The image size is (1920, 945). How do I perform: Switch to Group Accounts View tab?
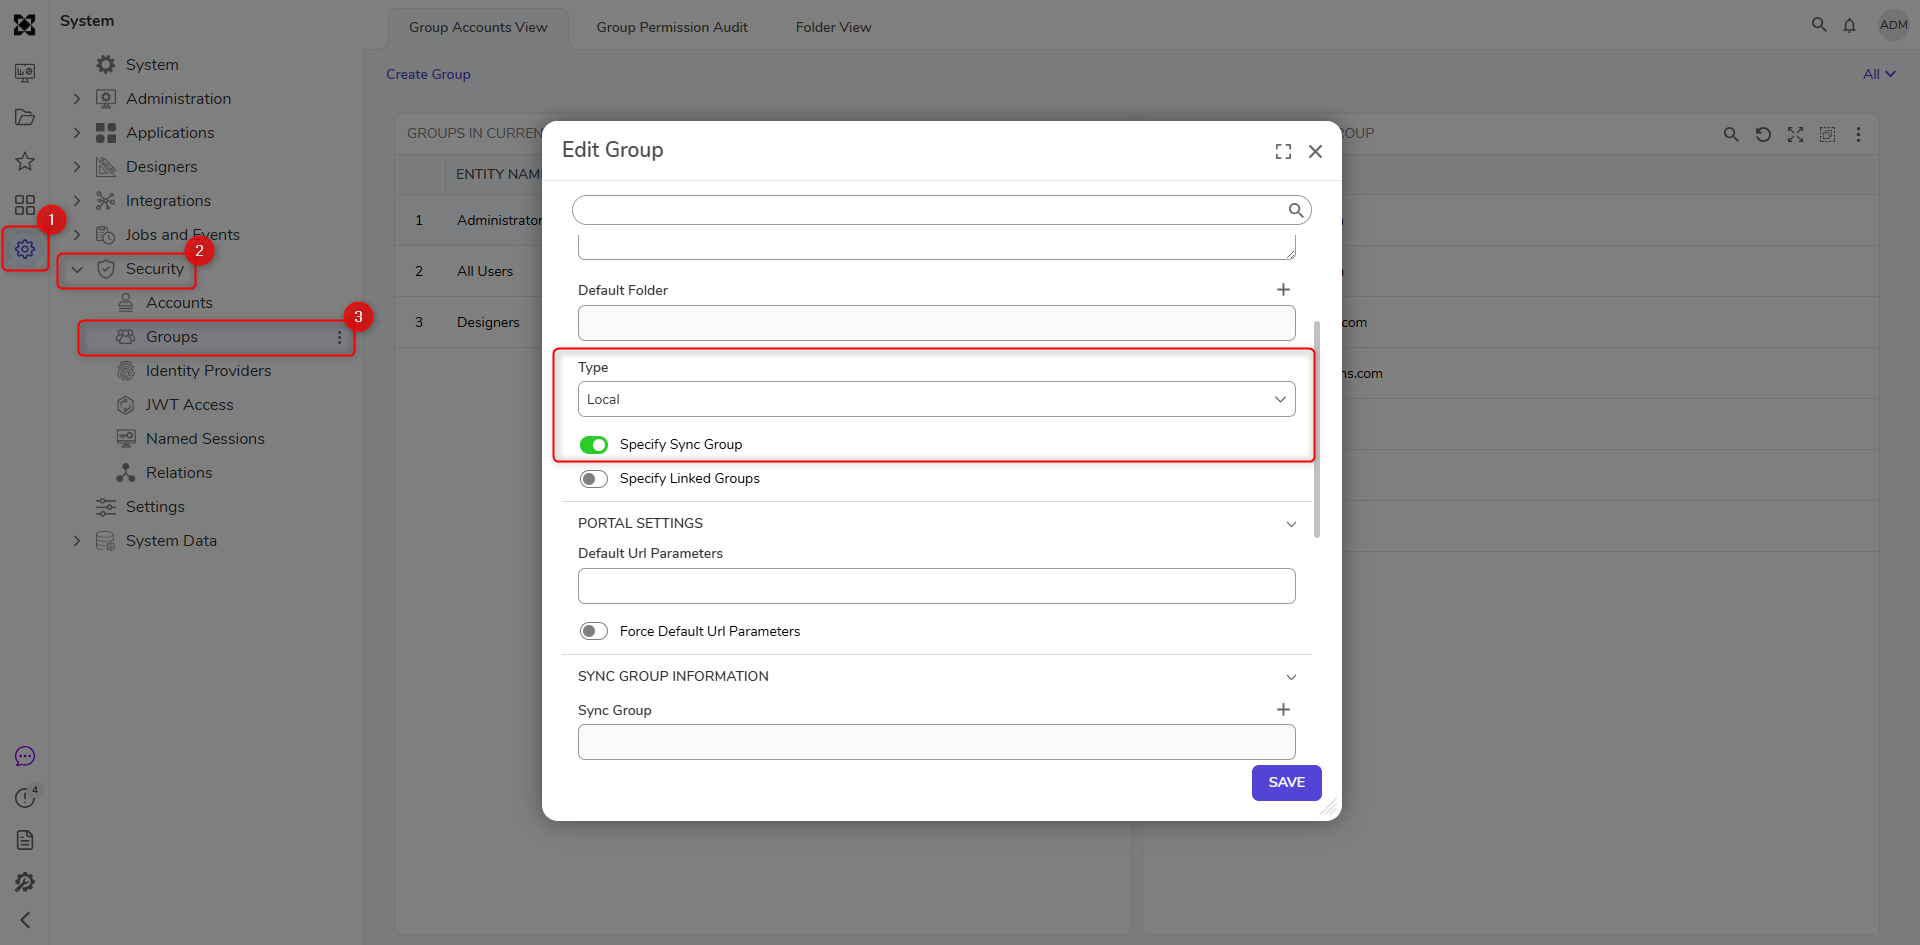[478, 28]
